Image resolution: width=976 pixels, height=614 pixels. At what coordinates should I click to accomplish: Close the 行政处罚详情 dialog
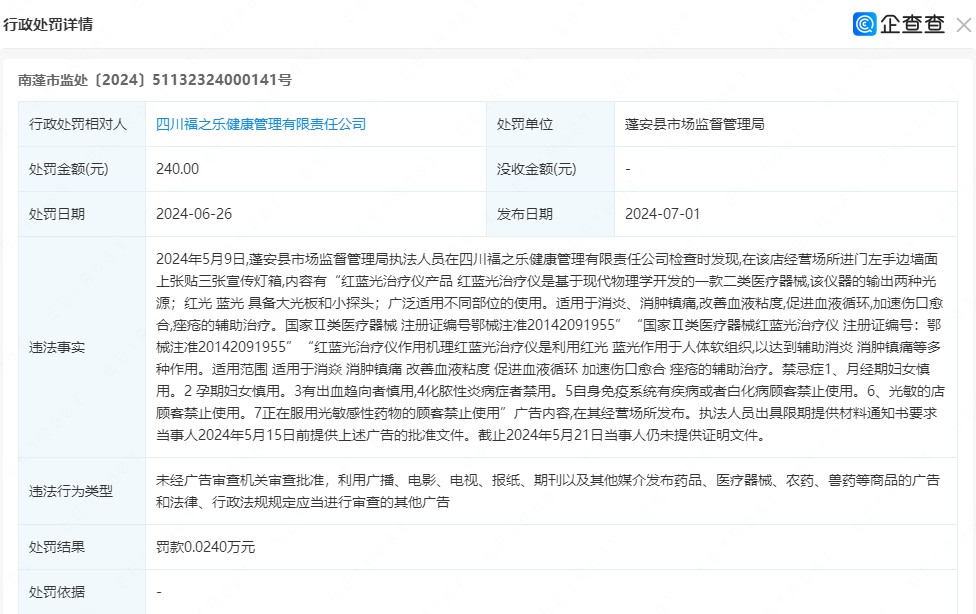click(x=963, y=25)
